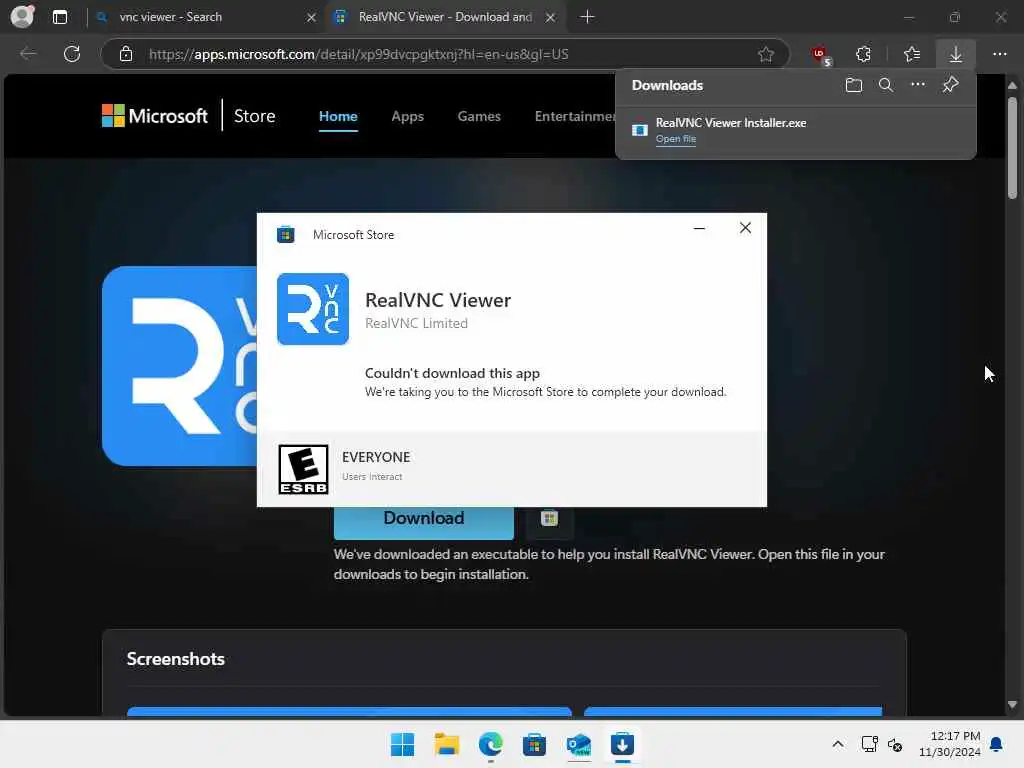Open the notifications bell icon
The height and width of the screenshot is (768, 1024).
click(996, 744)
